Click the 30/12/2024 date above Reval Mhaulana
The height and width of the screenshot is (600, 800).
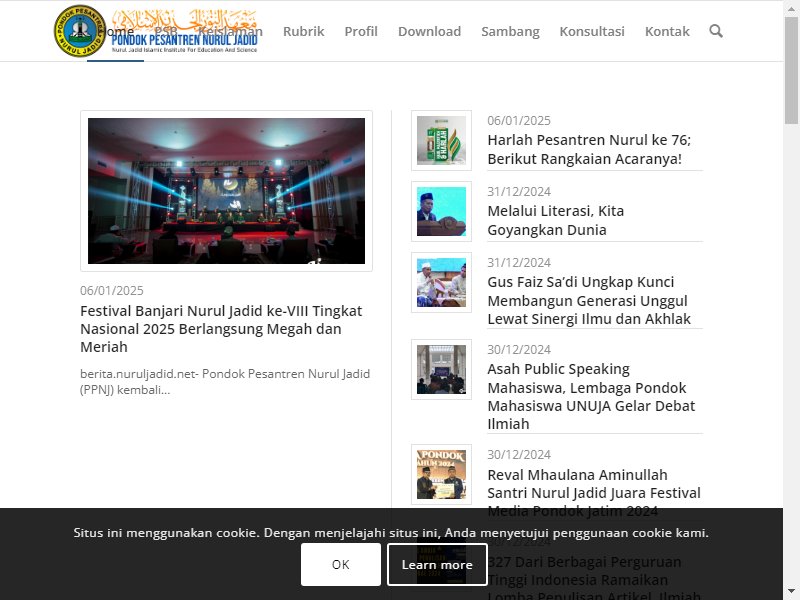519,455
